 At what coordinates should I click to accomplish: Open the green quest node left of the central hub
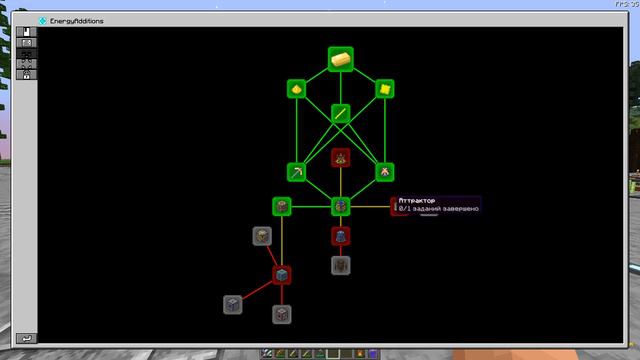[282, 207]
